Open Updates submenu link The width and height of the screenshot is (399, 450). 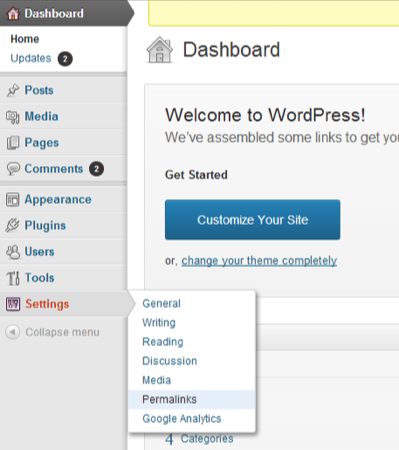point(31,58)
